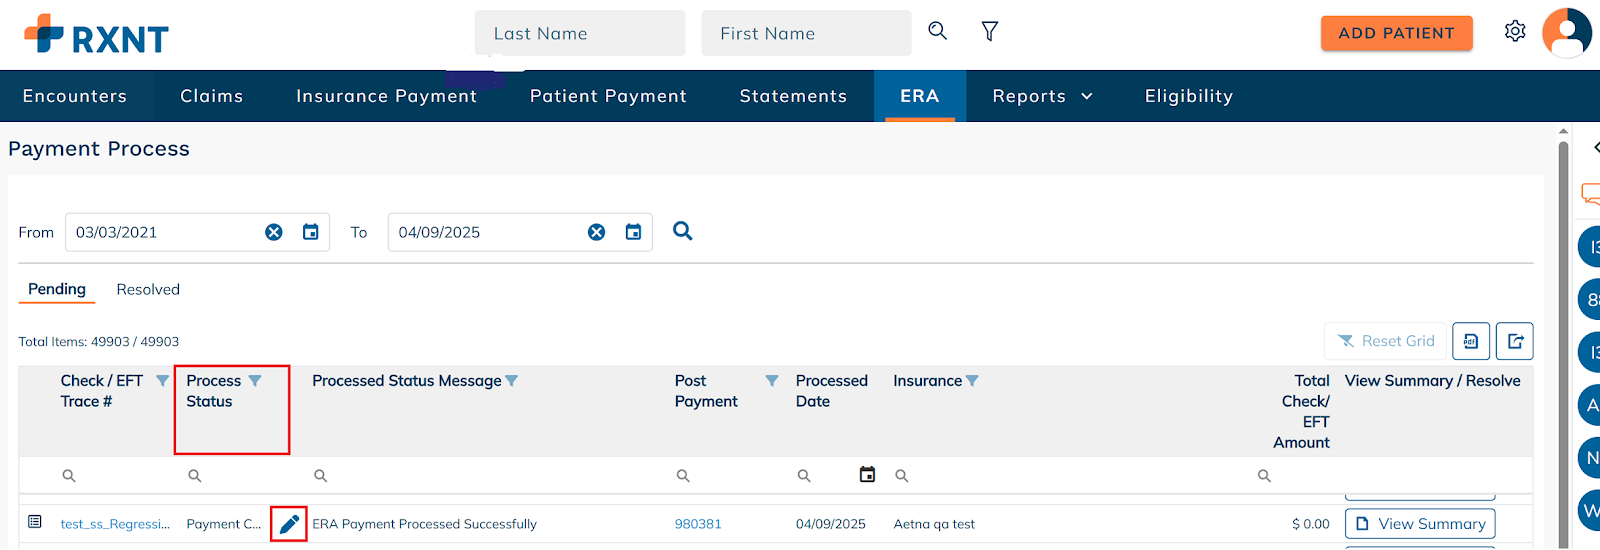Run the date range search
Image resolution: width=1600 pixels, height=550 pixels.
pyautogui.click(x=683, y=231)
